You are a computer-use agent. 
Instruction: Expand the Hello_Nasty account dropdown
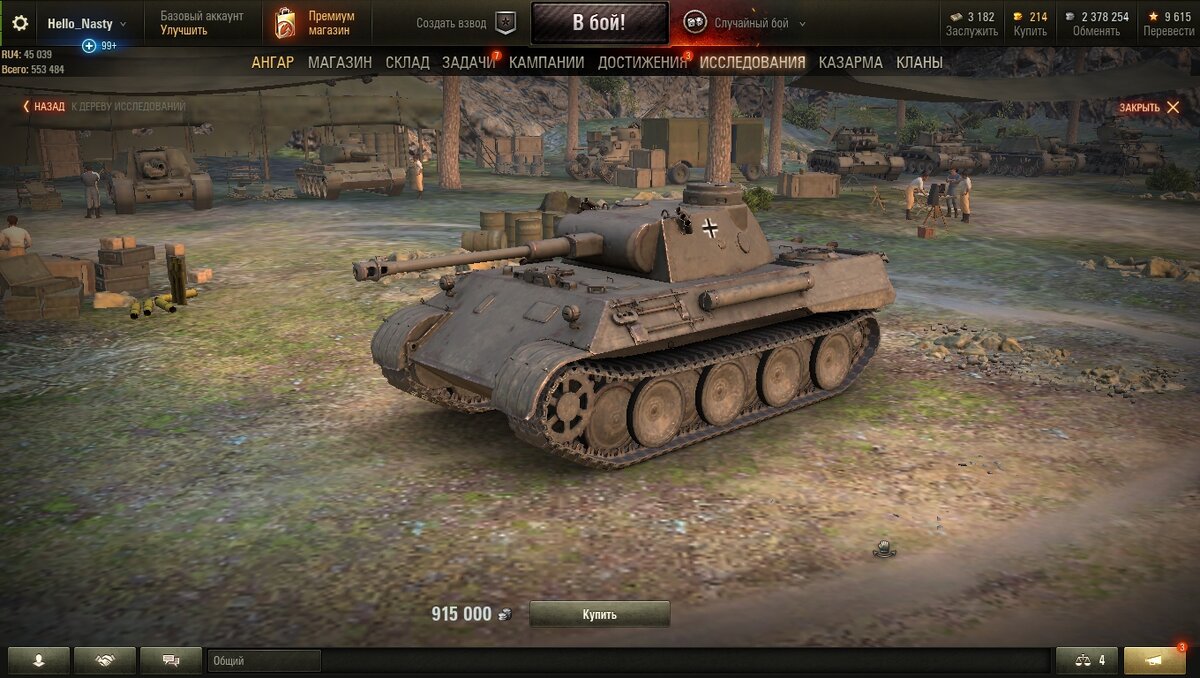click(x=122, y=24)
